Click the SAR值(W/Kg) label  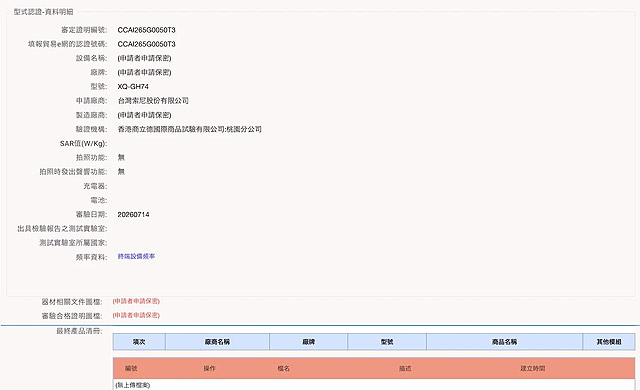tap(83, 144)
